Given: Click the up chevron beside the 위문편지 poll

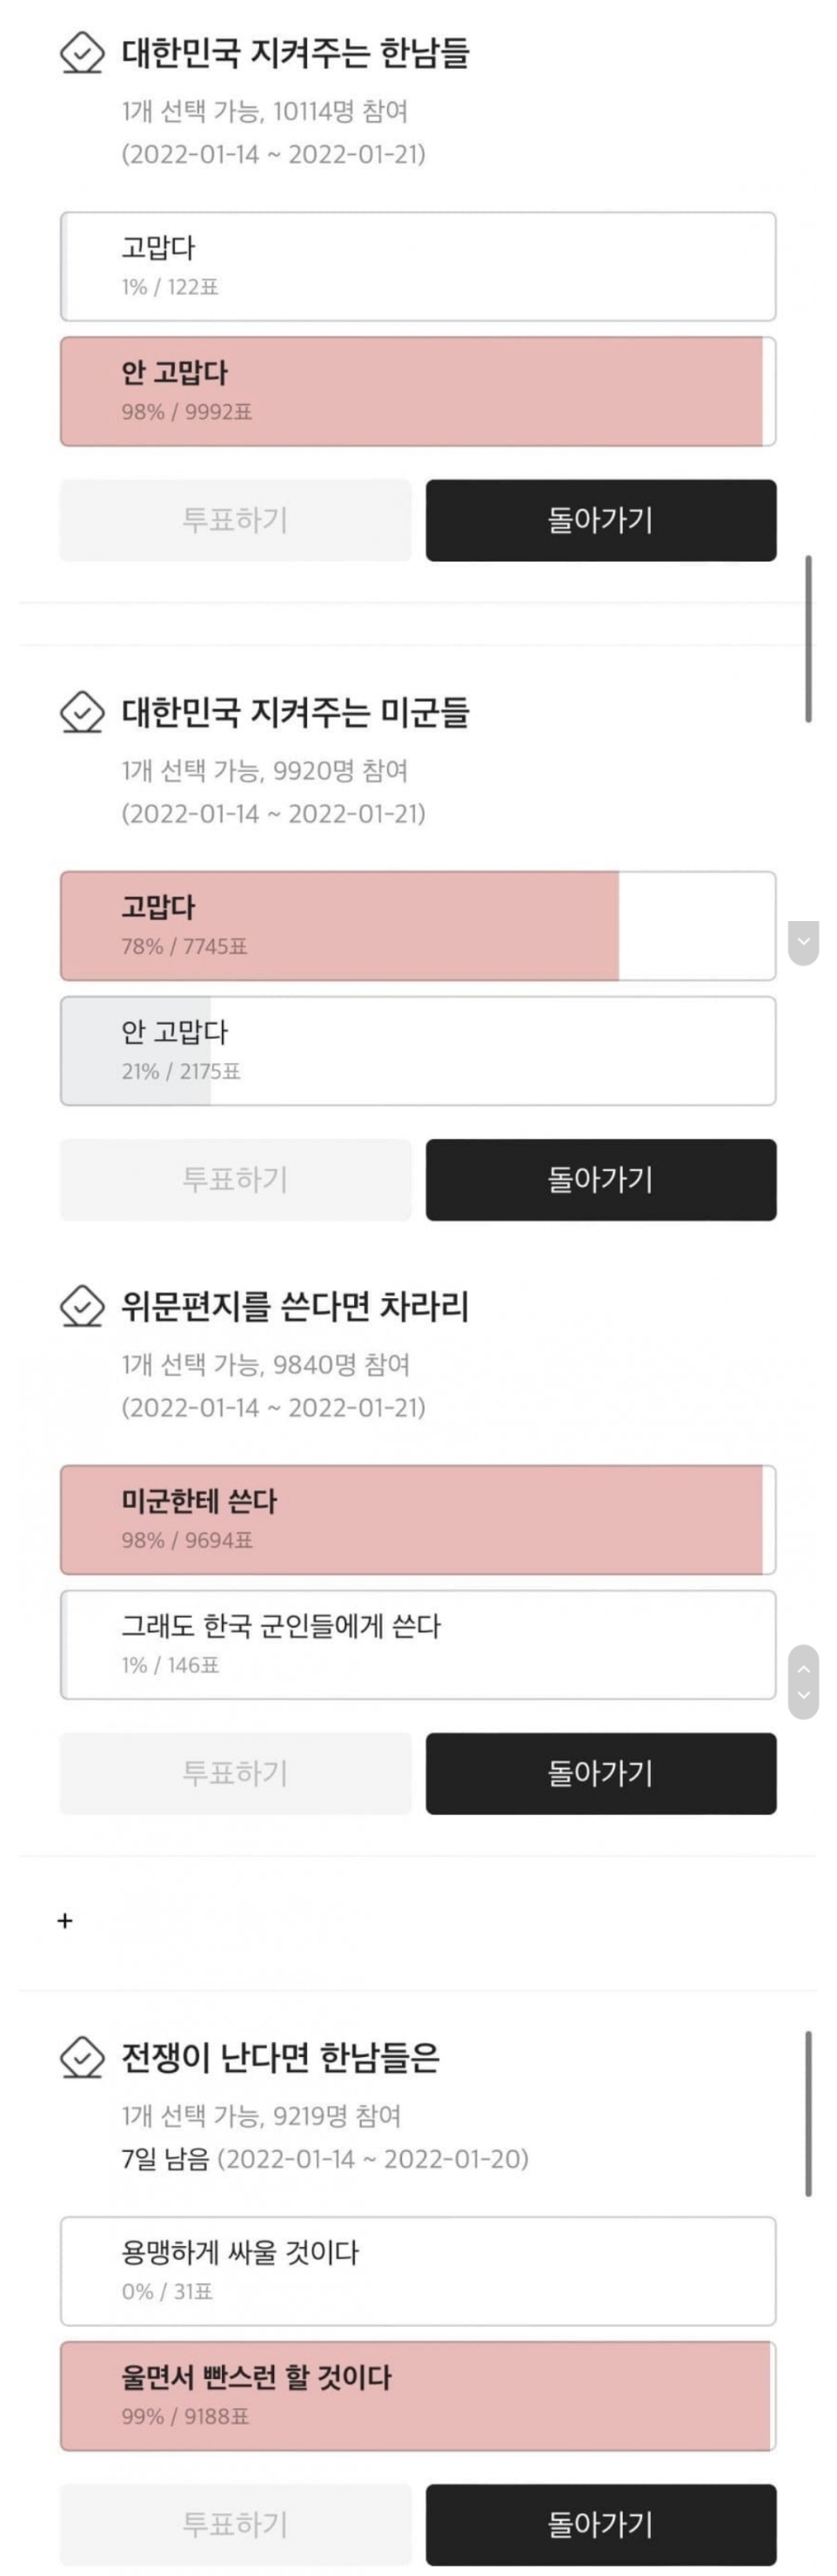Looking at the screenshot, I should tap(803, 1669).
